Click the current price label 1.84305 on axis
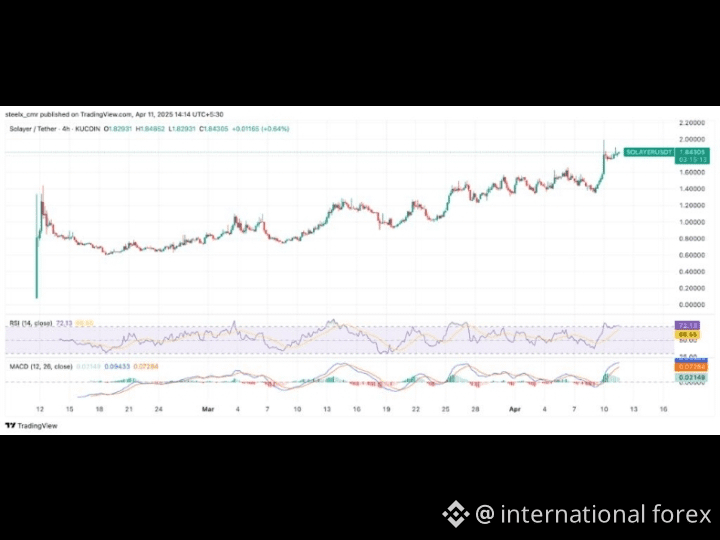 pos(692,152)
